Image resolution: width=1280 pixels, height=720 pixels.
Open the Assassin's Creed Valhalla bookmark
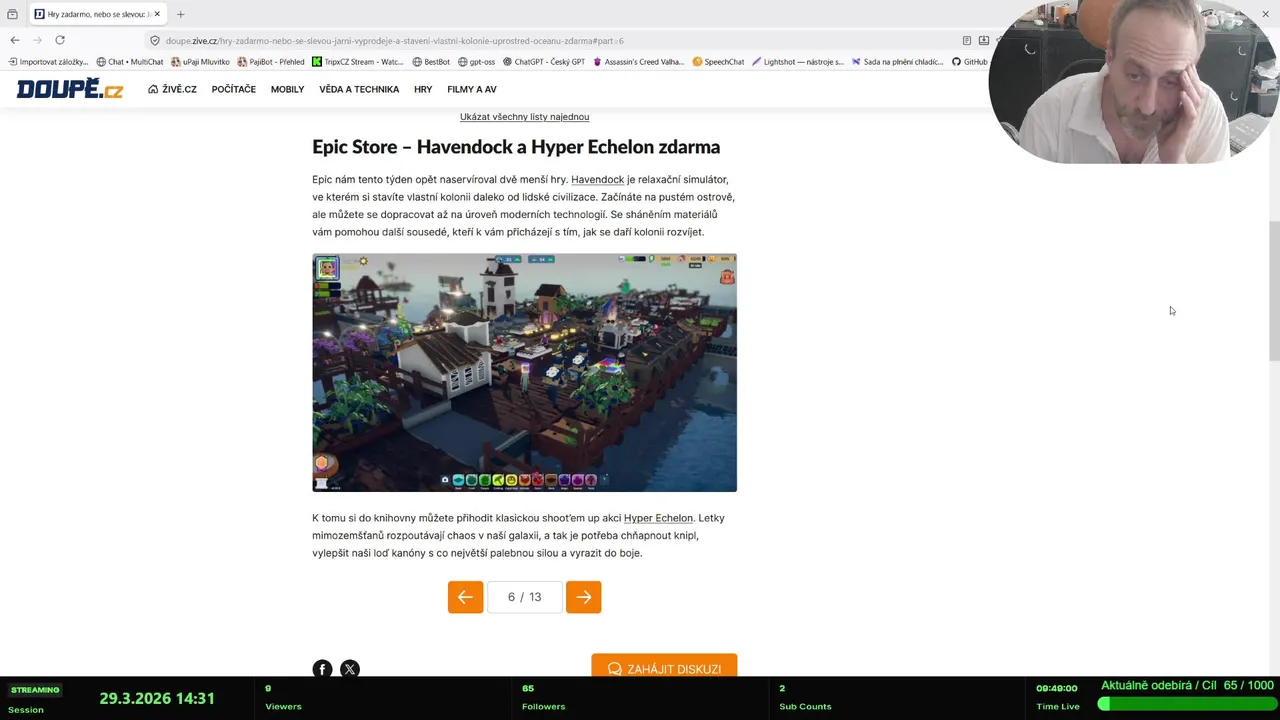639,62
